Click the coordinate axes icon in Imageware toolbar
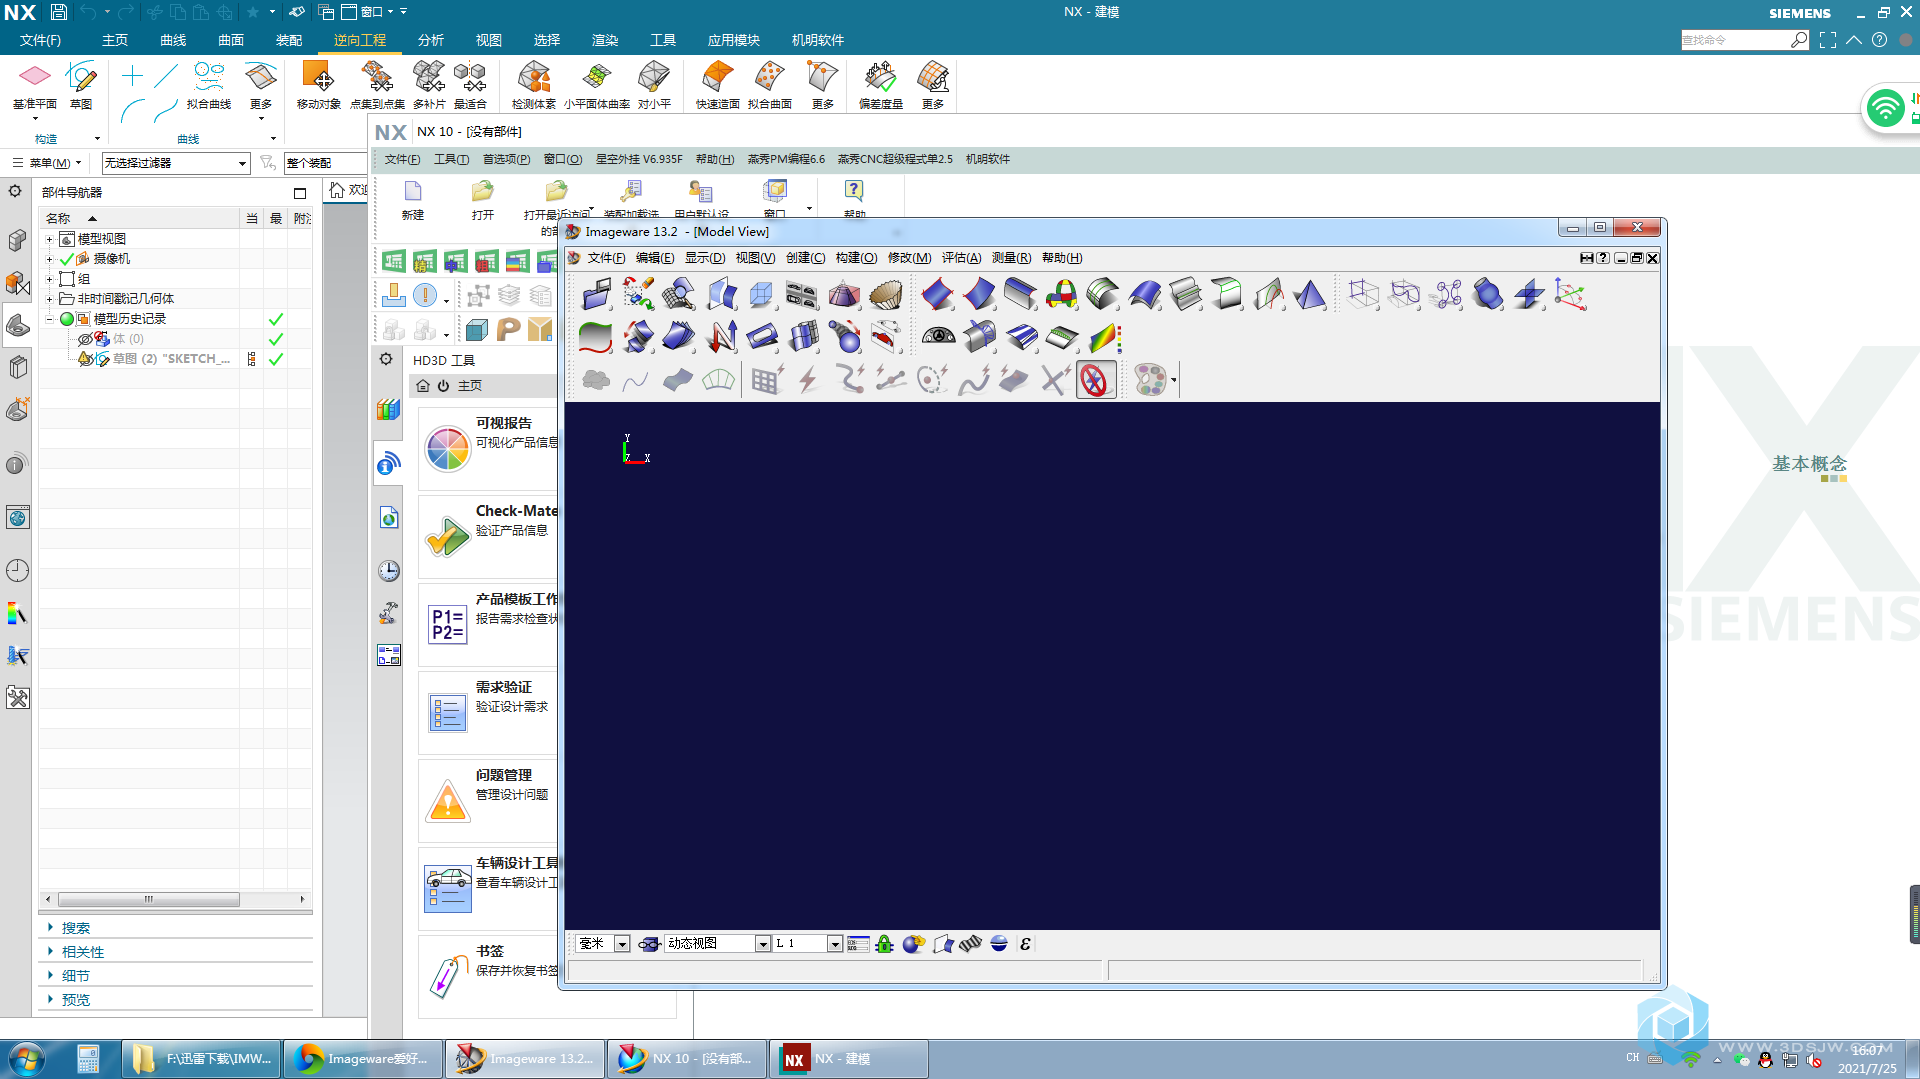1920x1079 pixels. (1570, 295)
